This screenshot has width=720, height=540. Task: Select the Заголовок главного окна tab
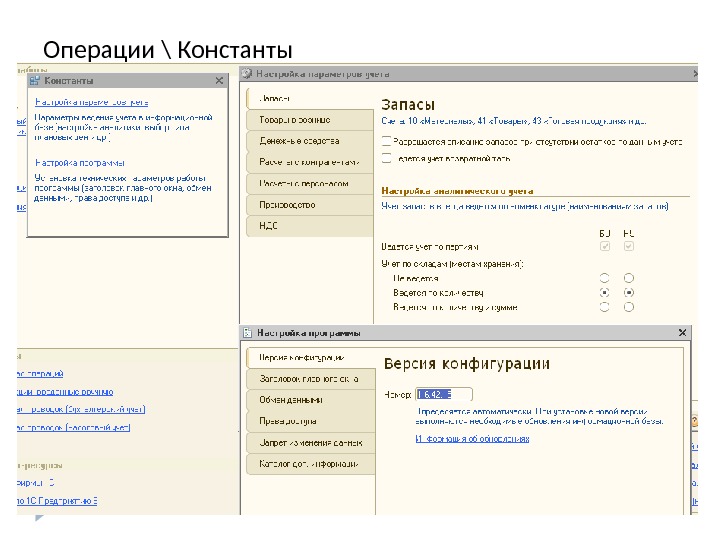click(x=311, y=379)
